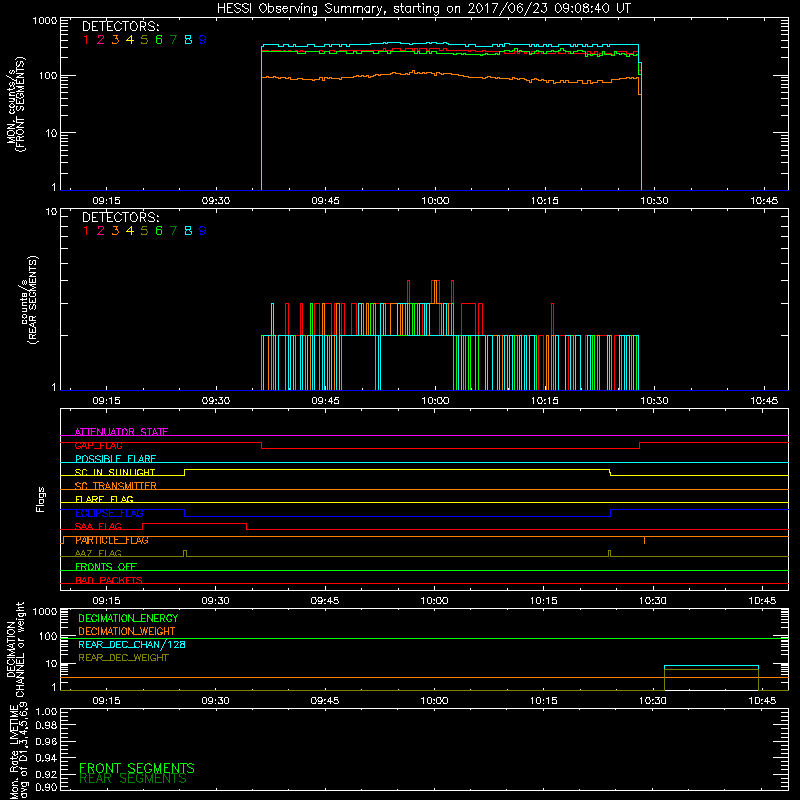
Task: Click the PARTICLE_FLAG label
Action: [x=112, y=540]
